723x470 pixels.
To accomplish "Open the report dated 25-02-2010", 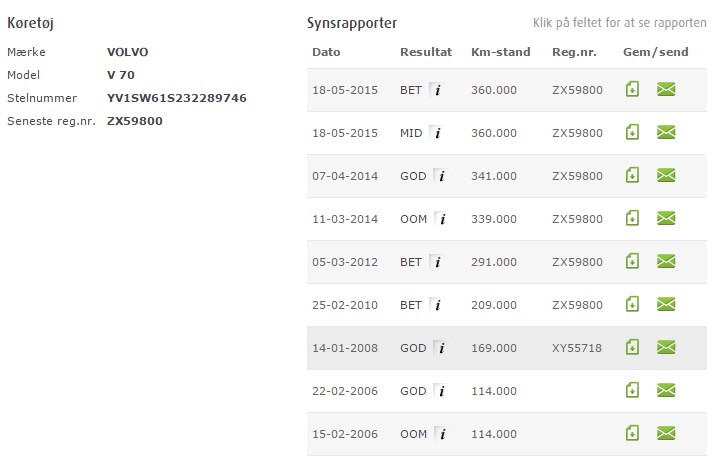I will coord(345,305).
